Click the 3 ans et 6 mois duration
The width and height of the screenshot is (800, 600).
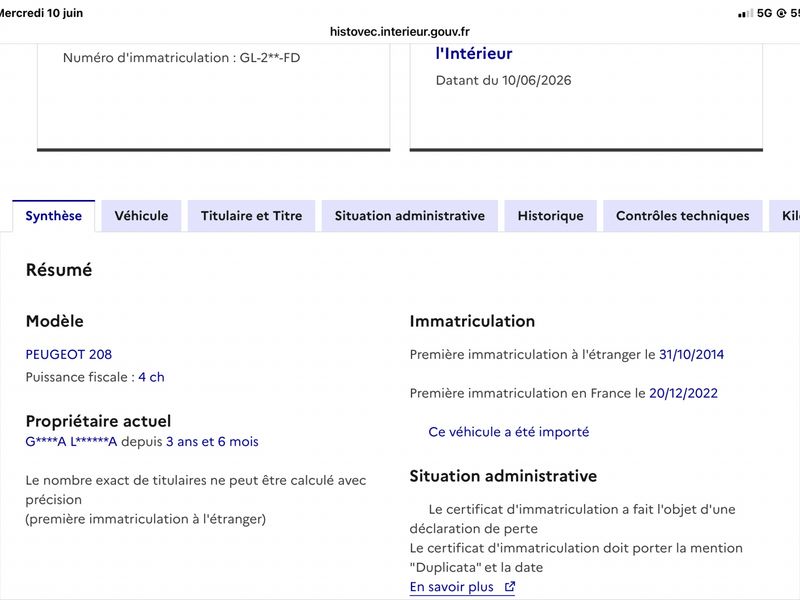(212, 442)
